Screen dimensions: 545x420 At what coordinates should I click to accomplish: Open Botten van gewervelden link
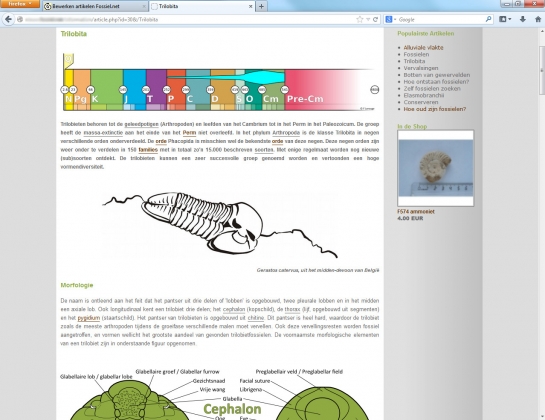(x=437, y=75)
